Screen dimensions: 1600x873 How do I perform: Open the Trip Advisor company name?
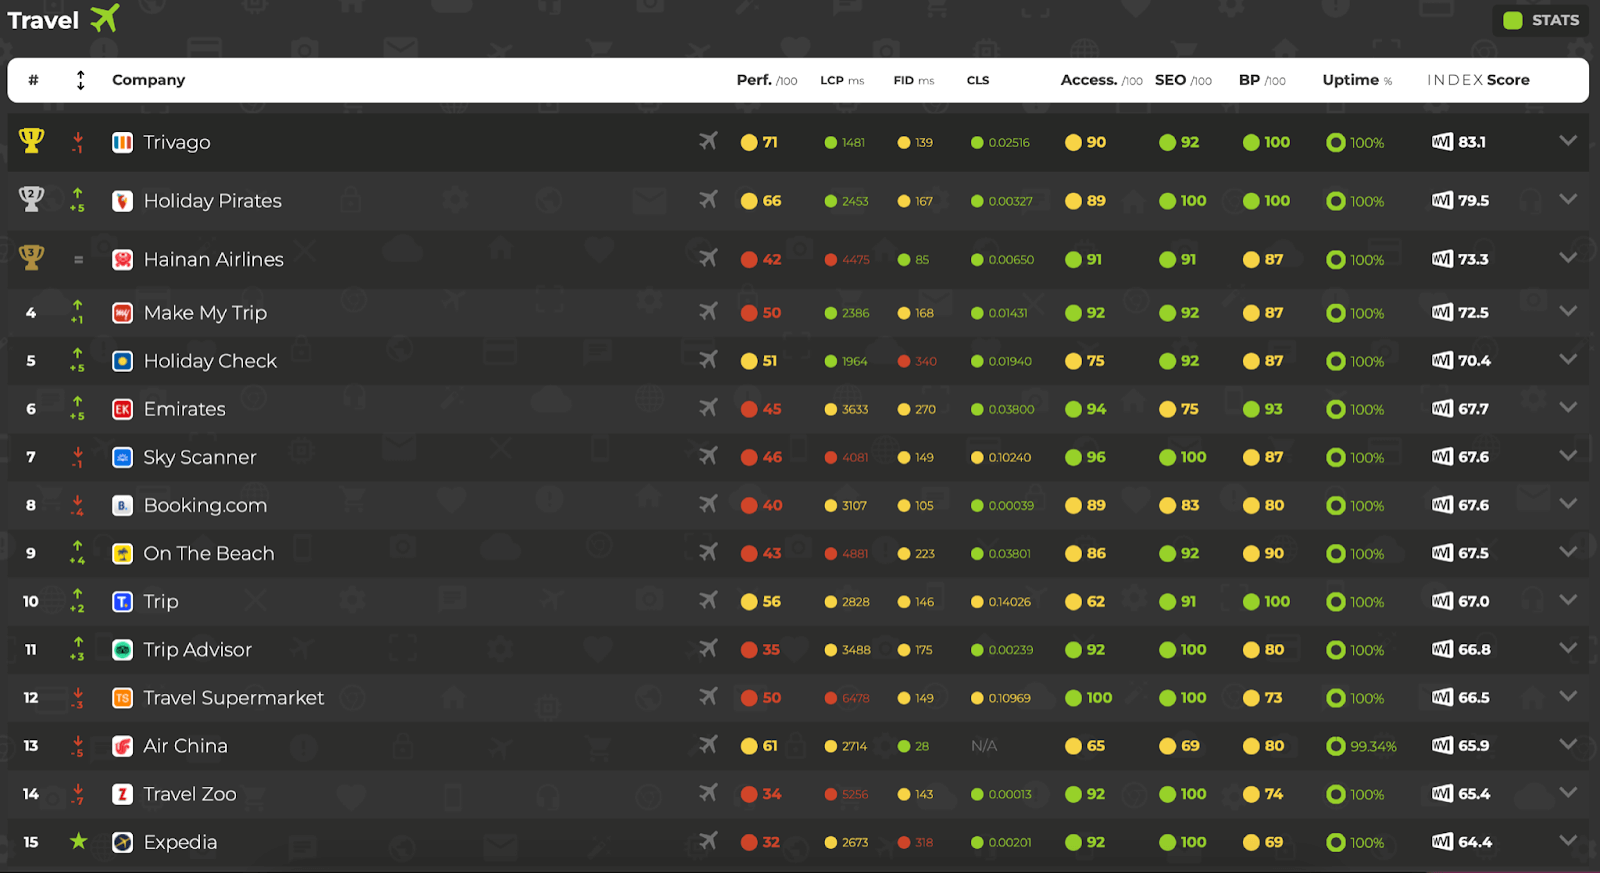click(197, 650)
